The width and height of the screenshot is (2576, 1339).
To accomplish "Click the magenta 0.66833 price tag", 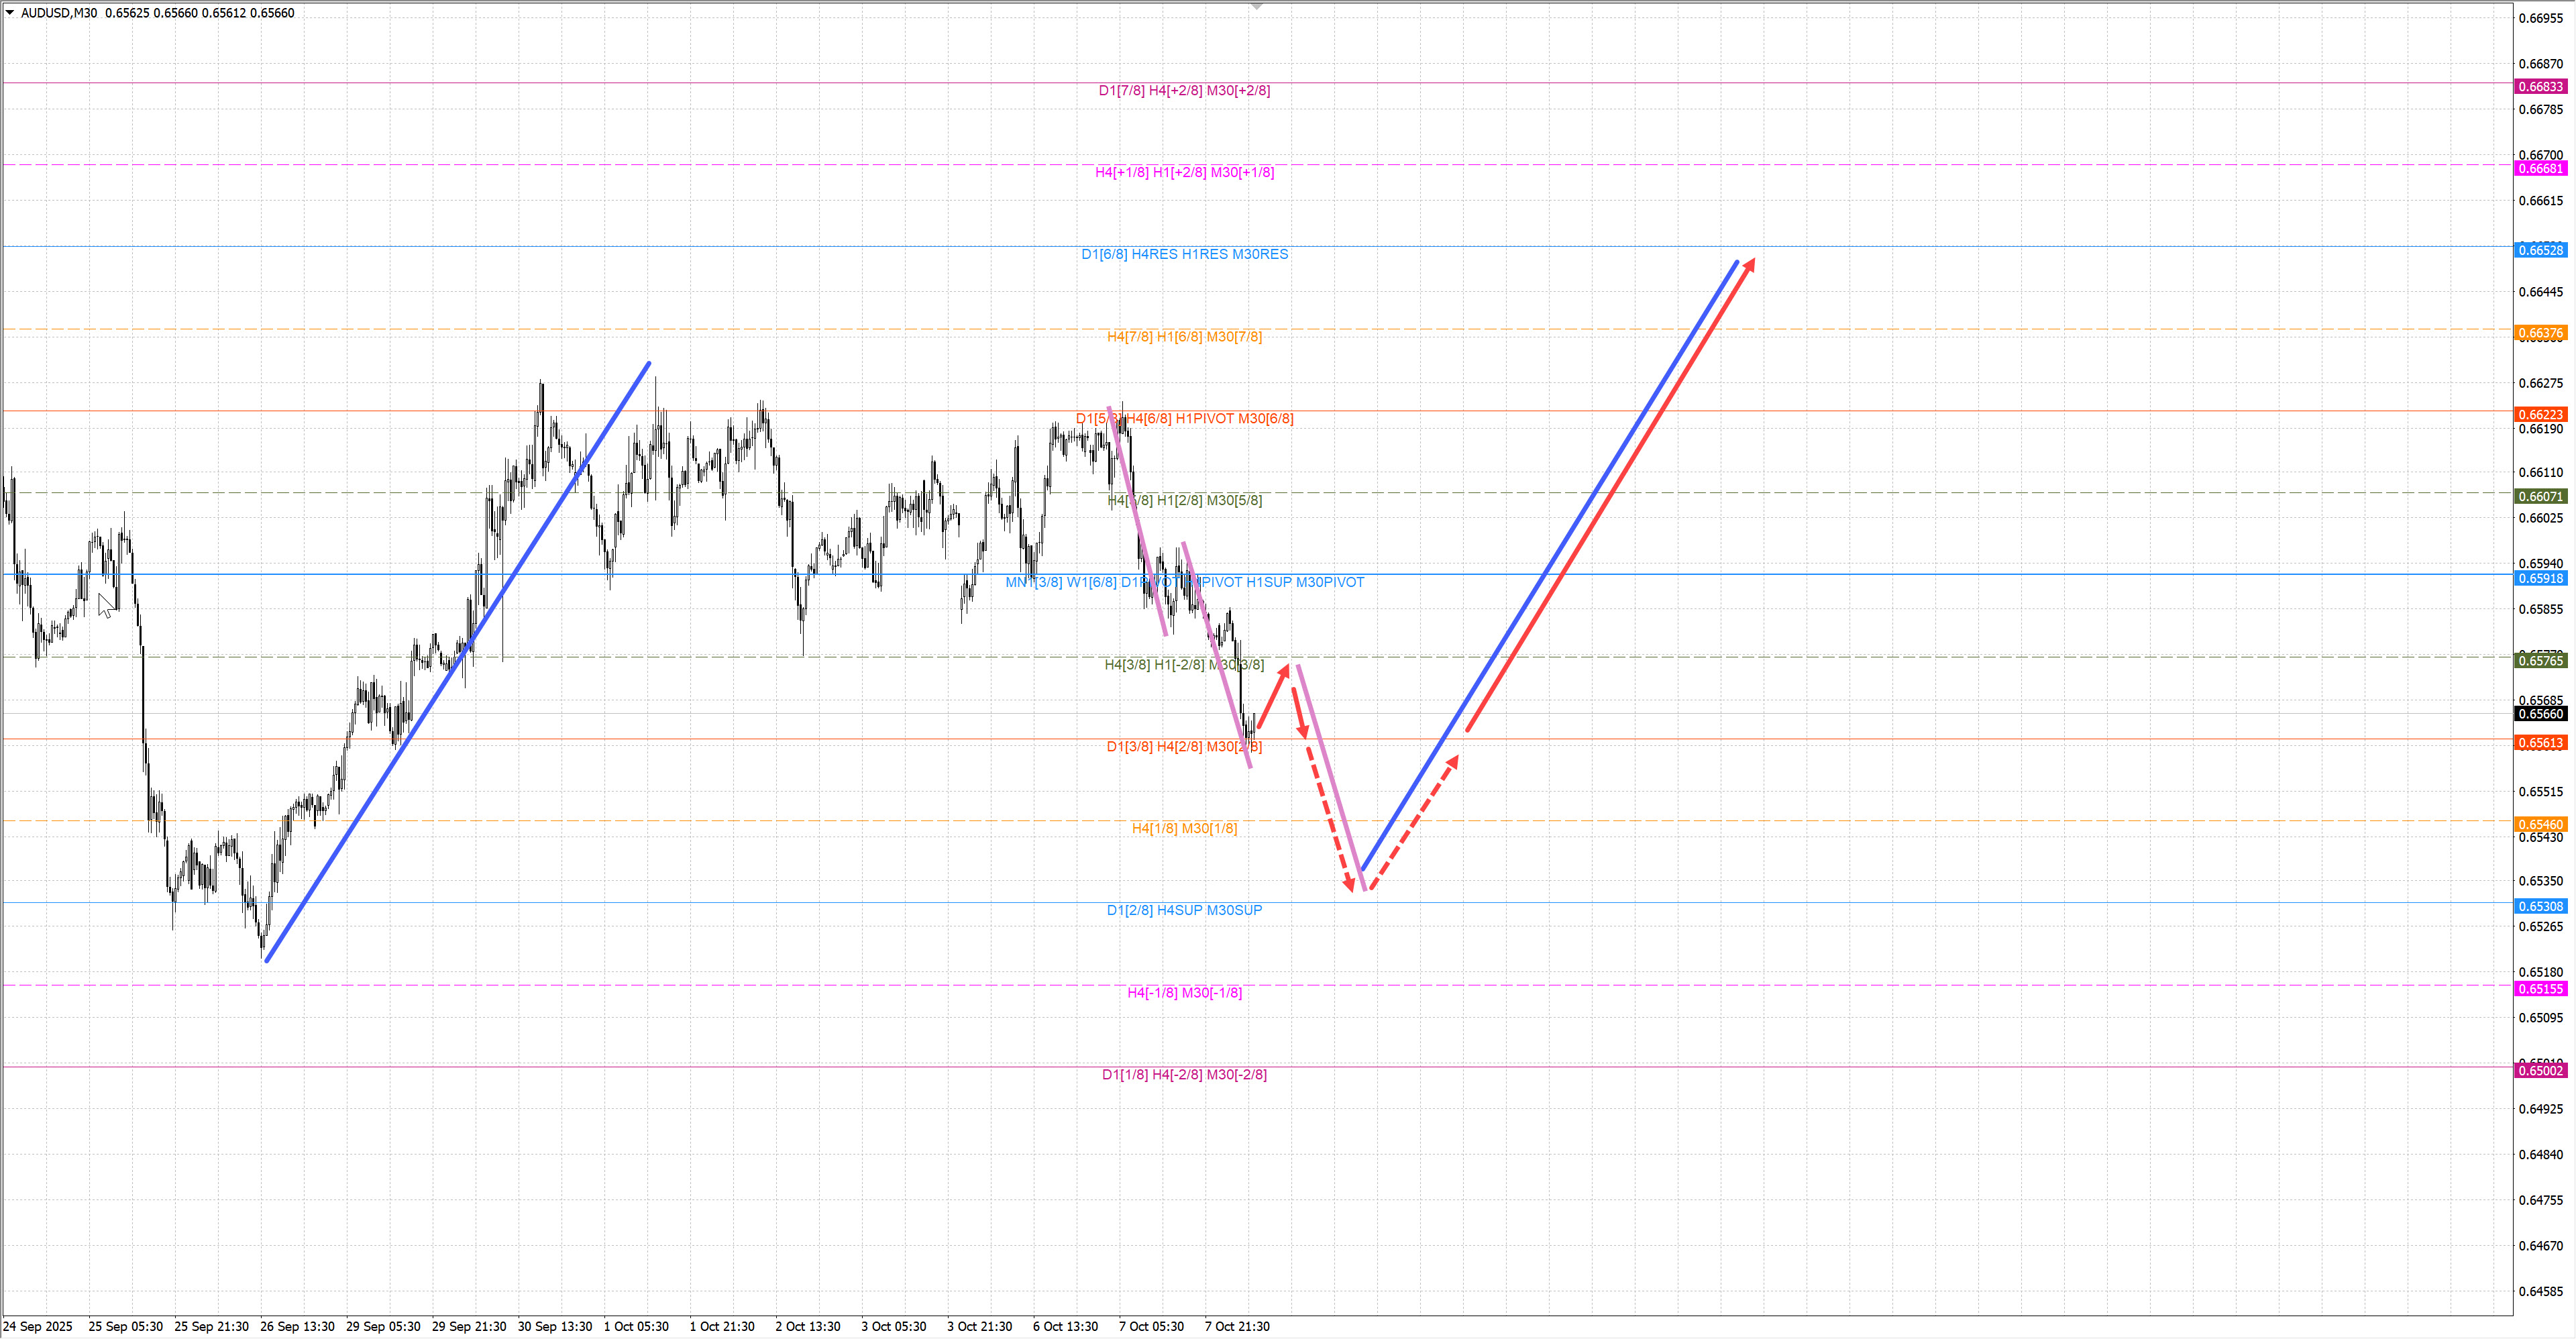I will point(2540,87).
